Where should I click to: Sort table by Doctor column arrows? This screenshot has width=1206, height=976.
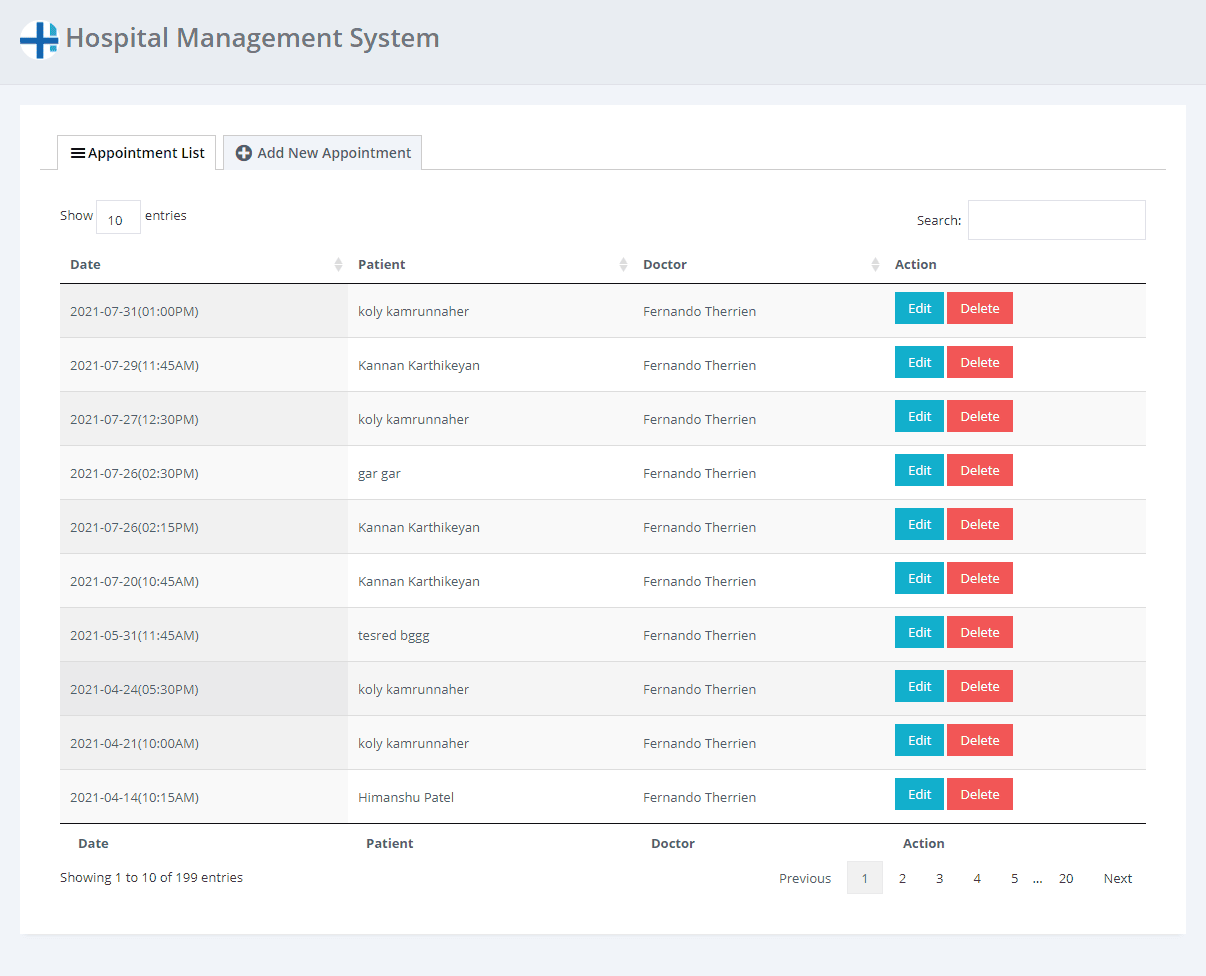877,265
